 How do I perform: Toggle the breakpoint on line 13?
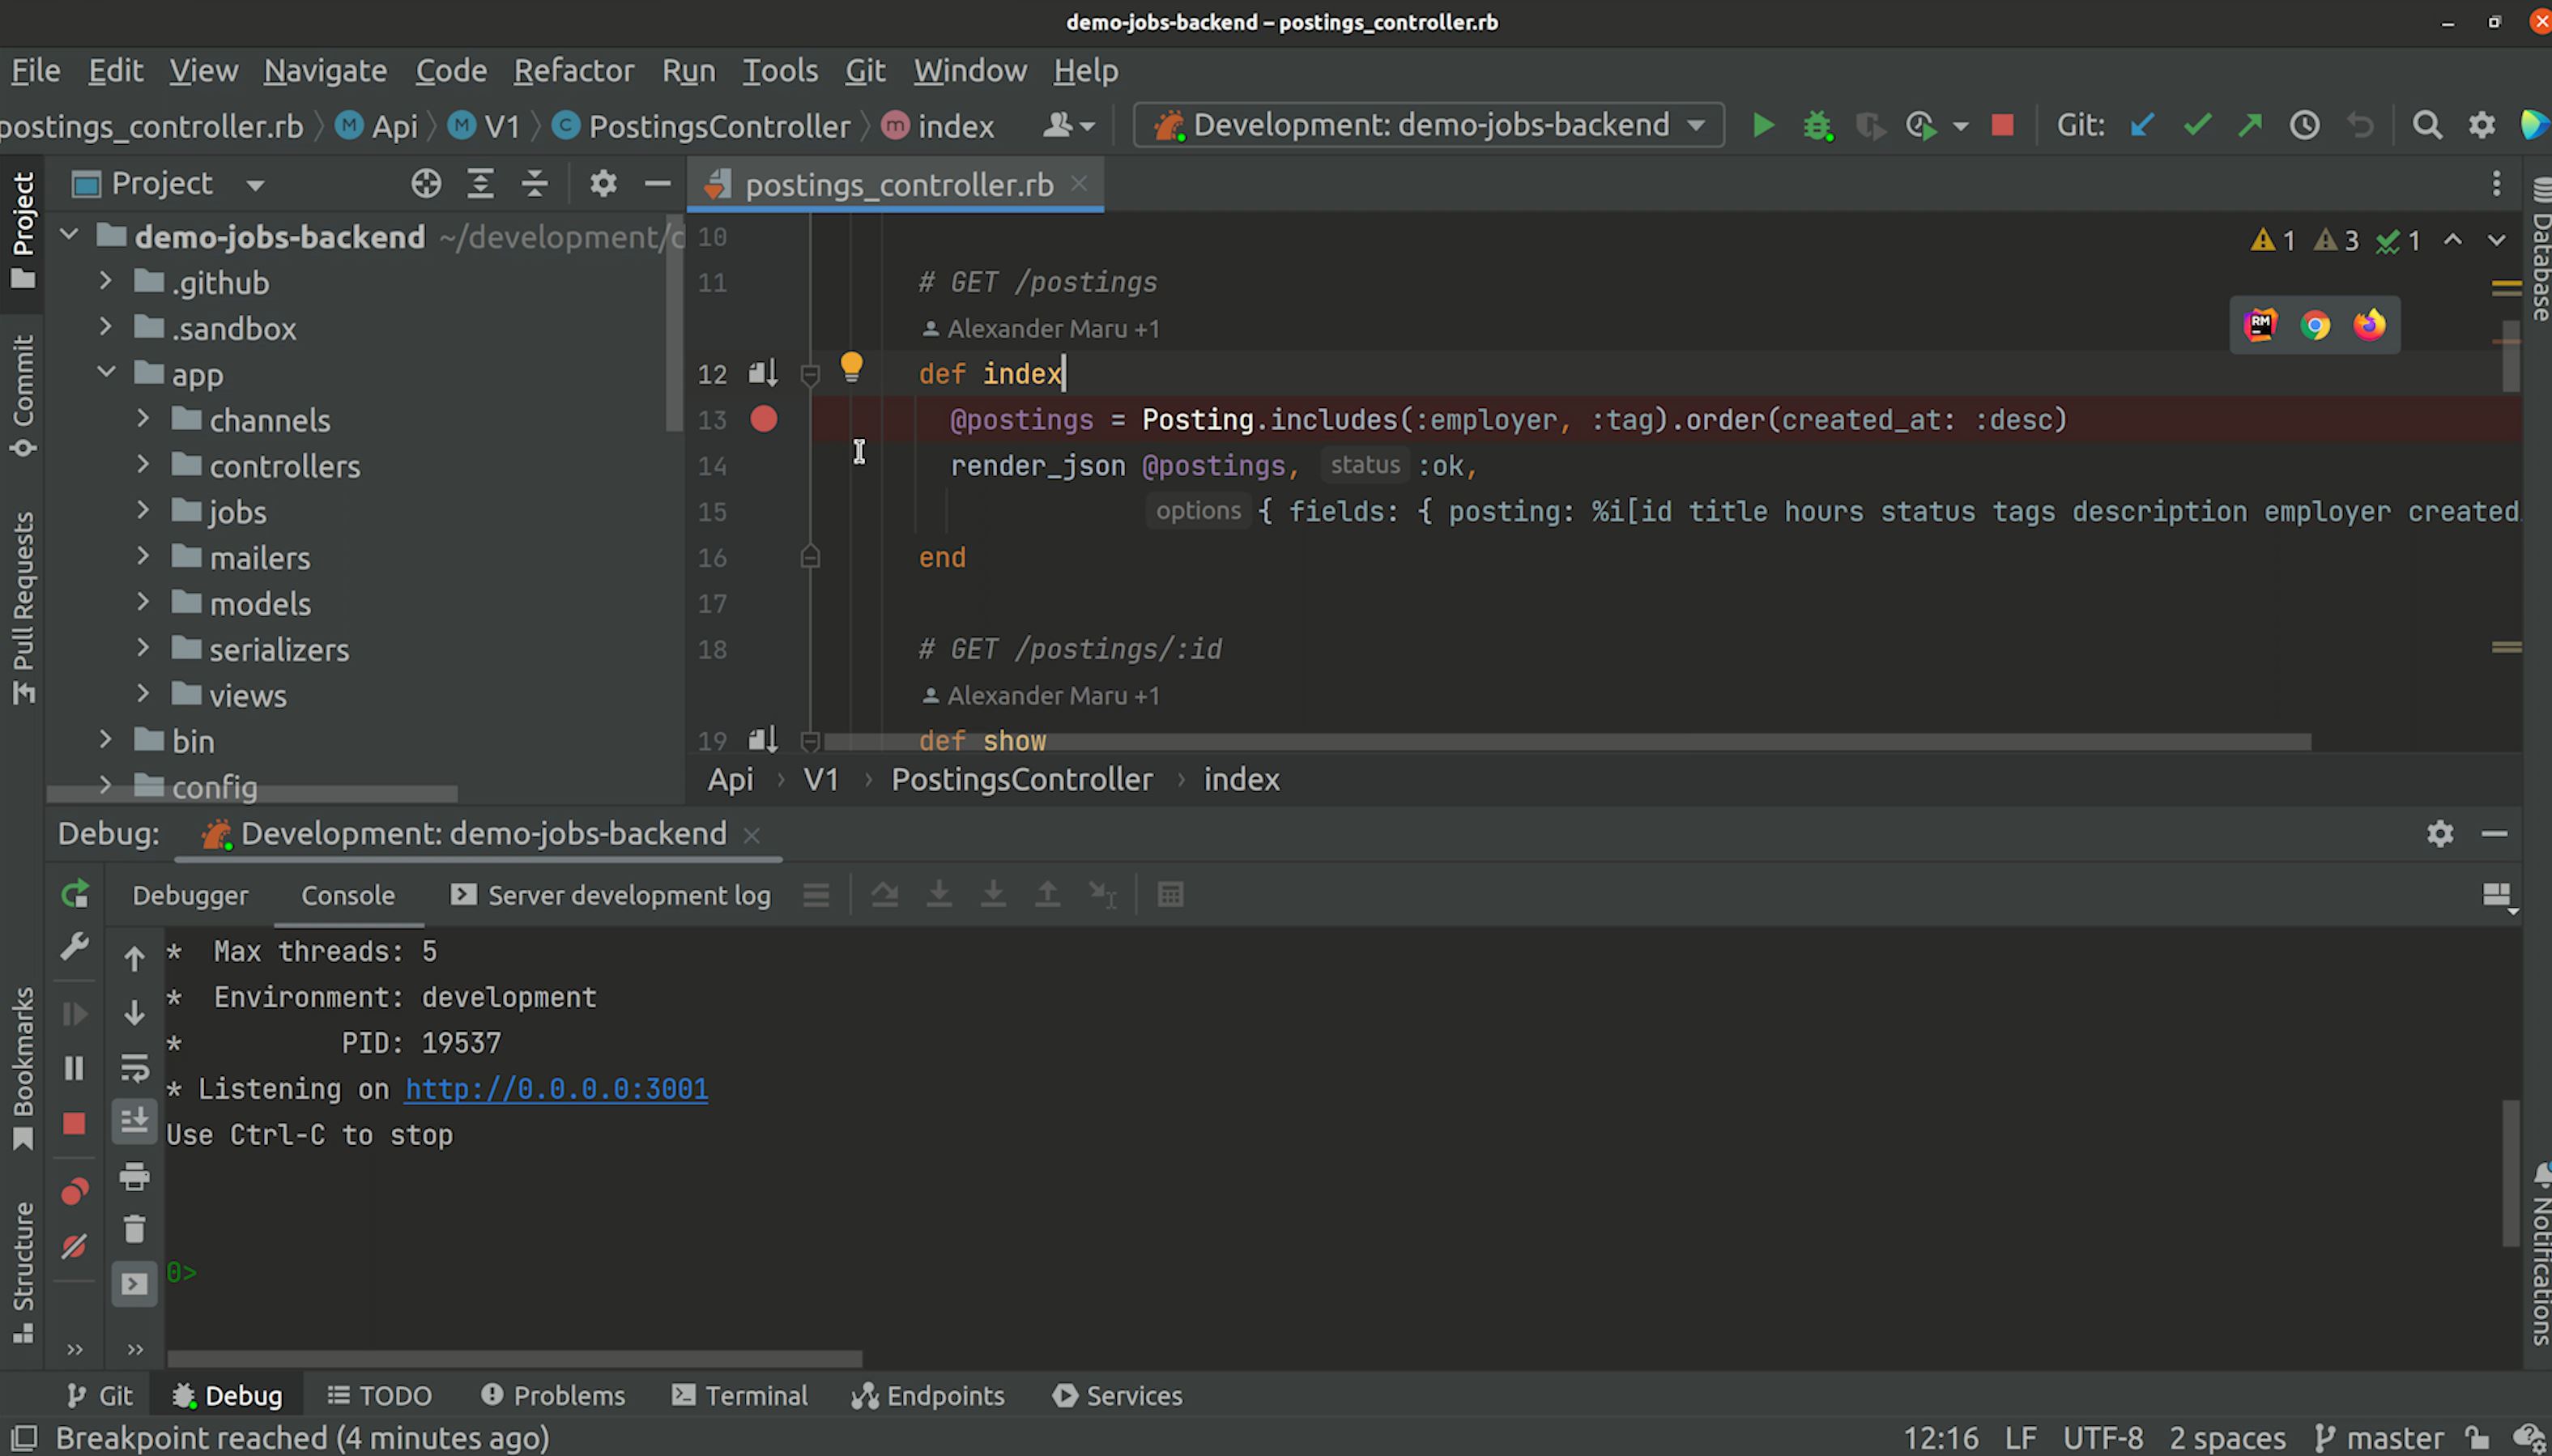763,420
